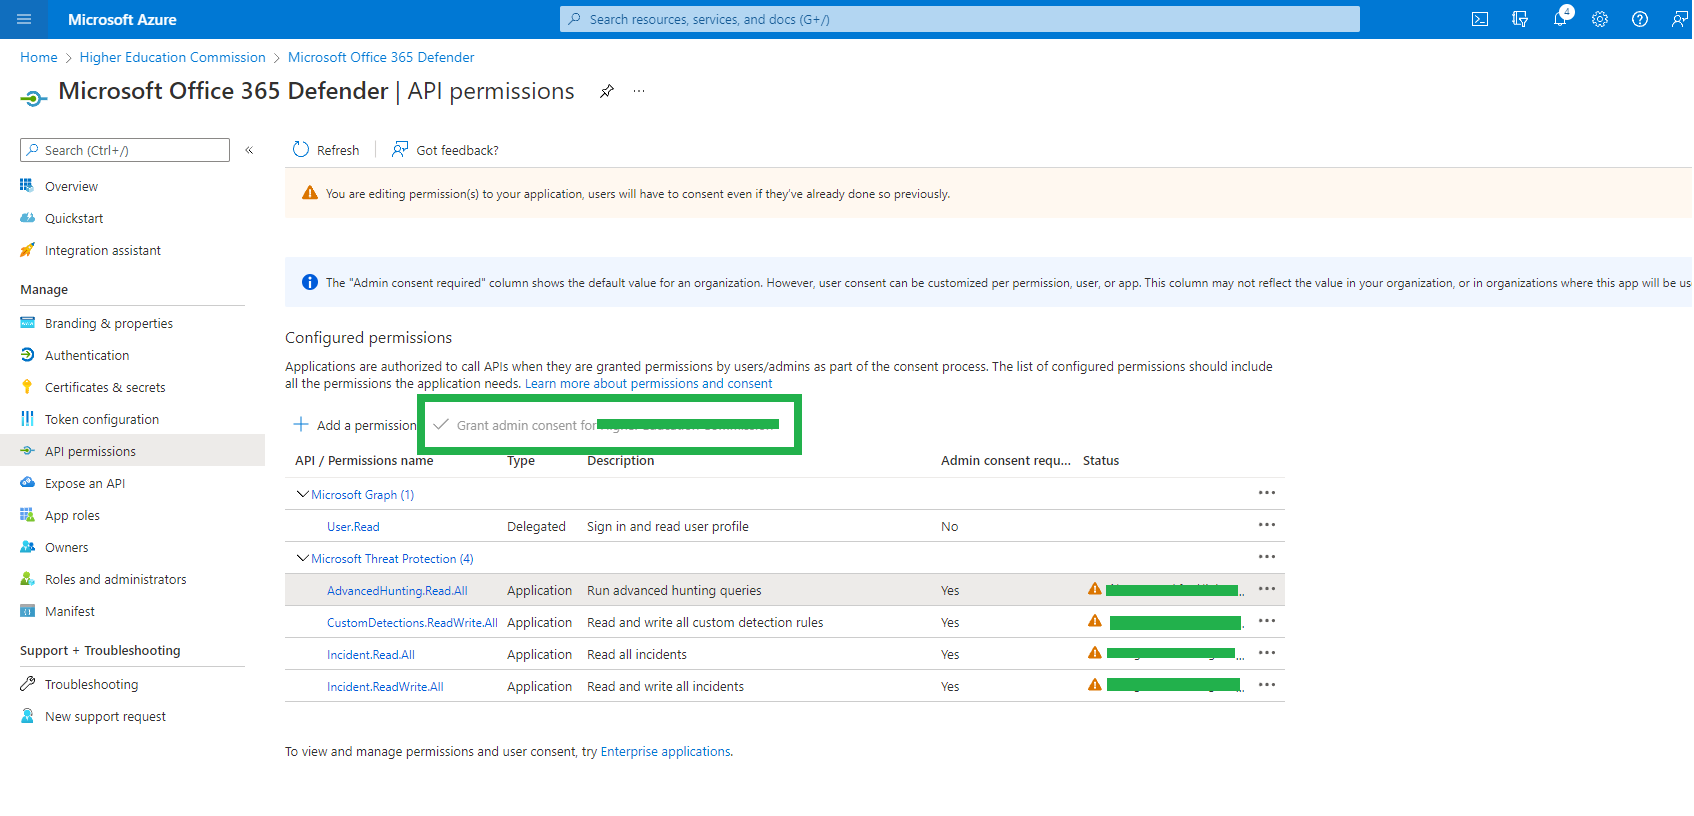Click the Quickstart cloud icon

click(27, 218)
